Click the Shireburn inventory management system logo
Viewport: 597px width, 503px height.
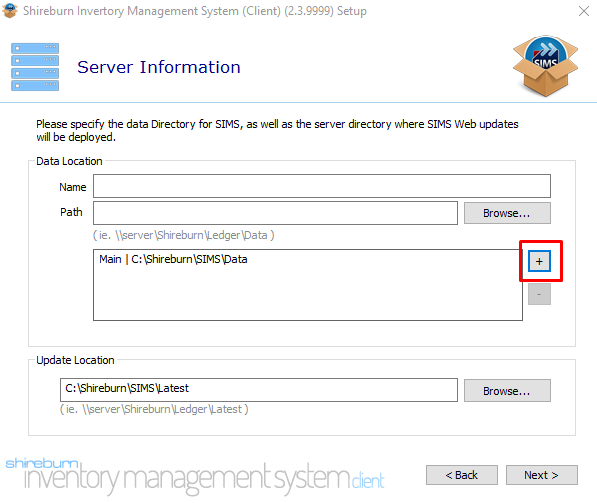point(195,476)
